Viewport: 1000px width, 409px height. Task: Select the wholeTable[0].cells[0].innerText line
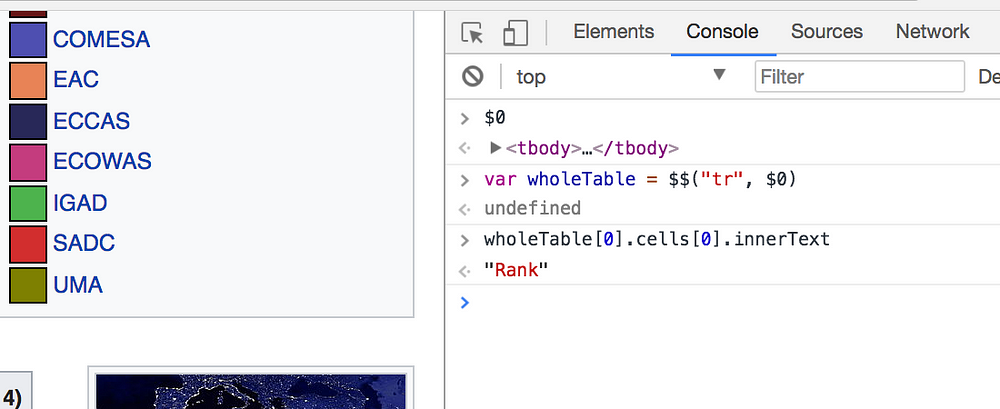[x=657, y=240]
